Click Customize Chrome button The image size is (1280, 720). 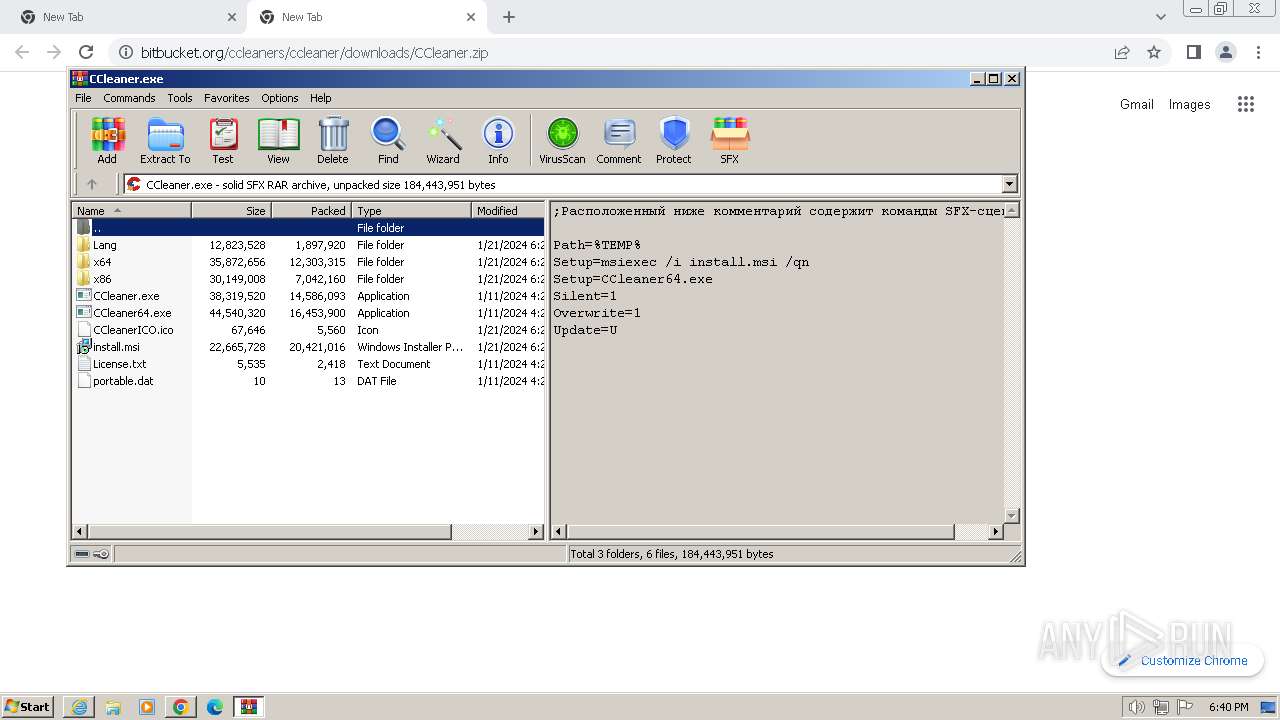pos(1182,660)
